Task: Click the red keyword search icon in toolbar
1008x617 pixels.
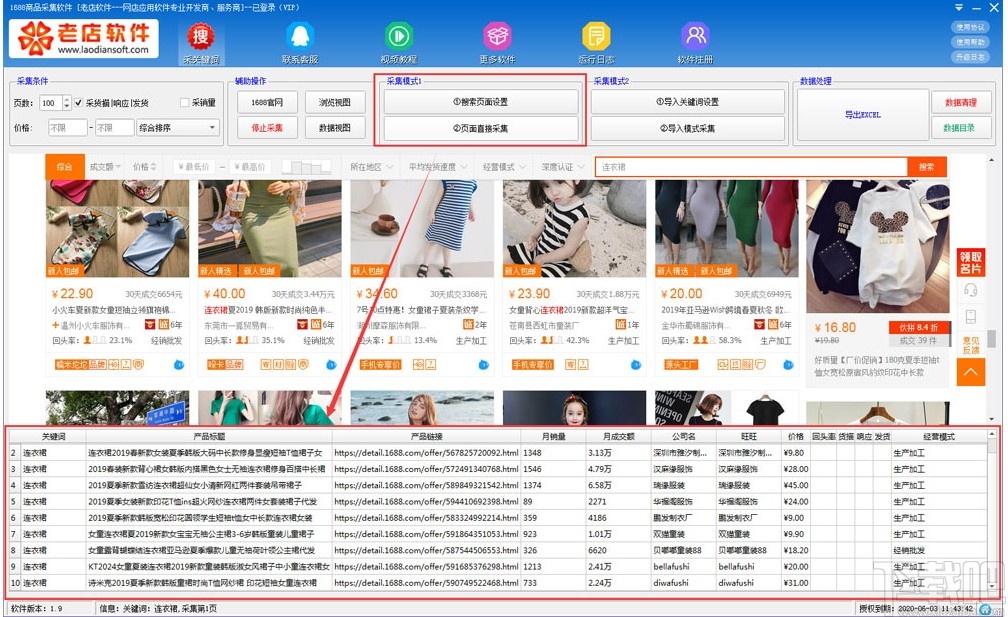Action: pyautogui.click(x=200, y=34)
